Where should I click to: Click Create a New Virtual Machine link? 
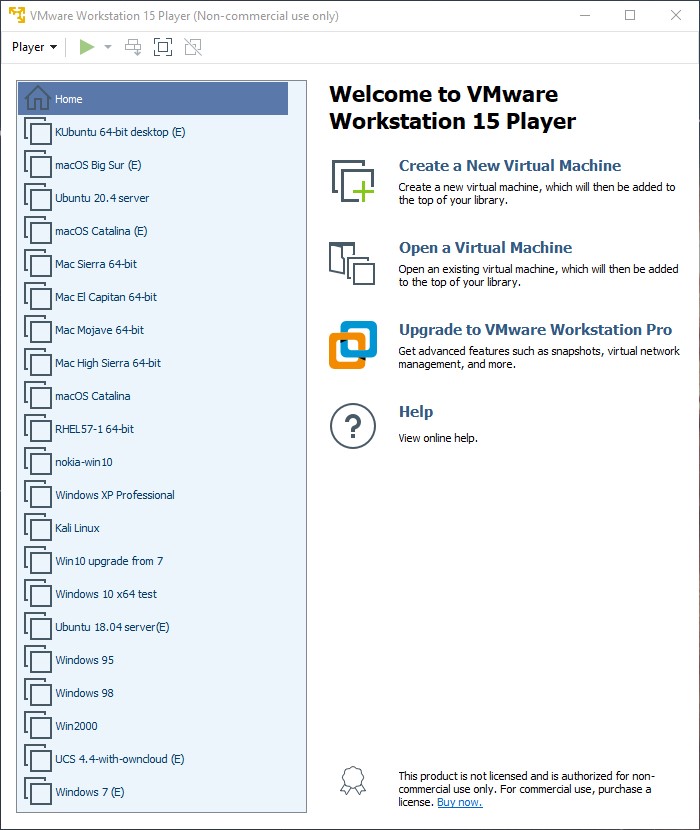click(509, 166)
